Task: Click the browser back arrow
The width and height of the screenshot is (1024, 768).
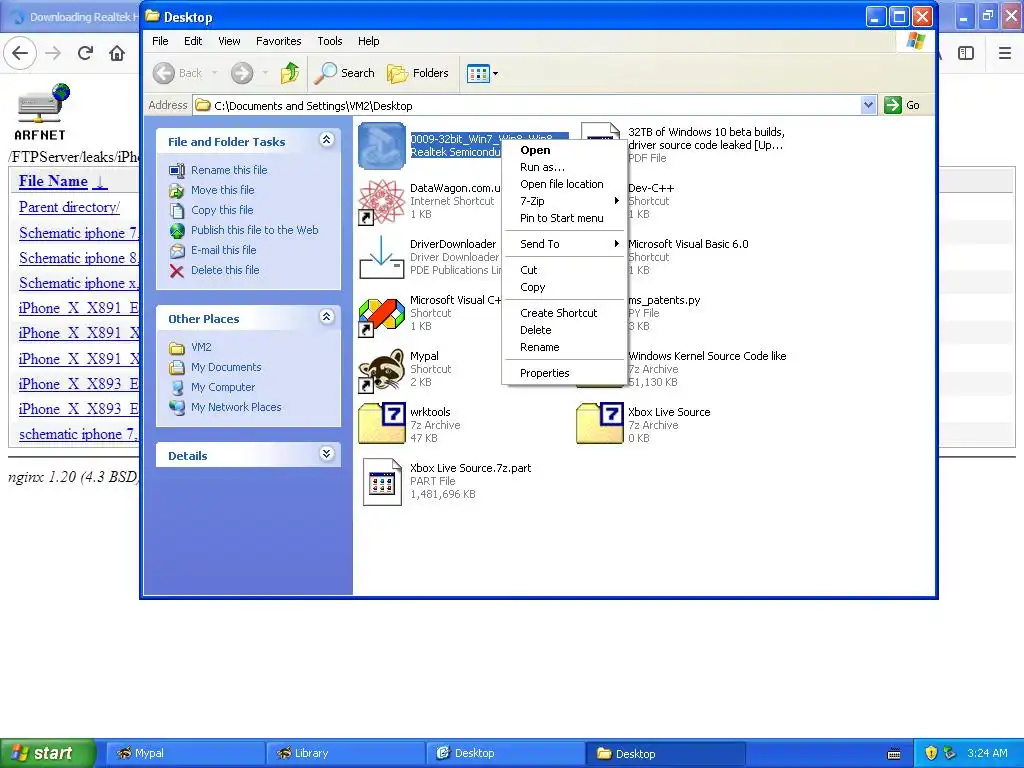Action: click(20, 53)
